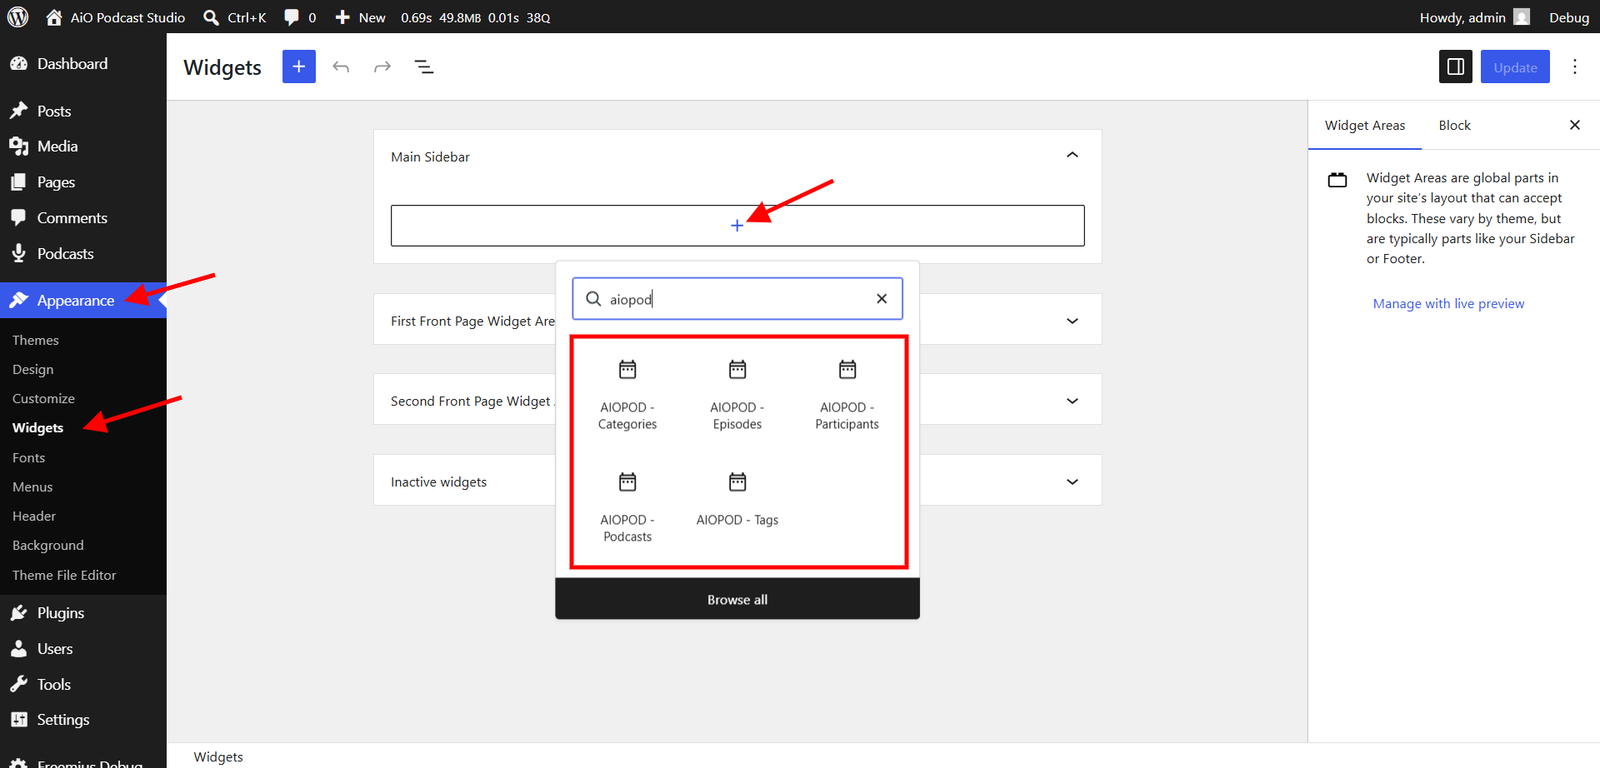Open Theme File Editor
Viewport: 1600px width, 768px height.
[x=64, y=575]
